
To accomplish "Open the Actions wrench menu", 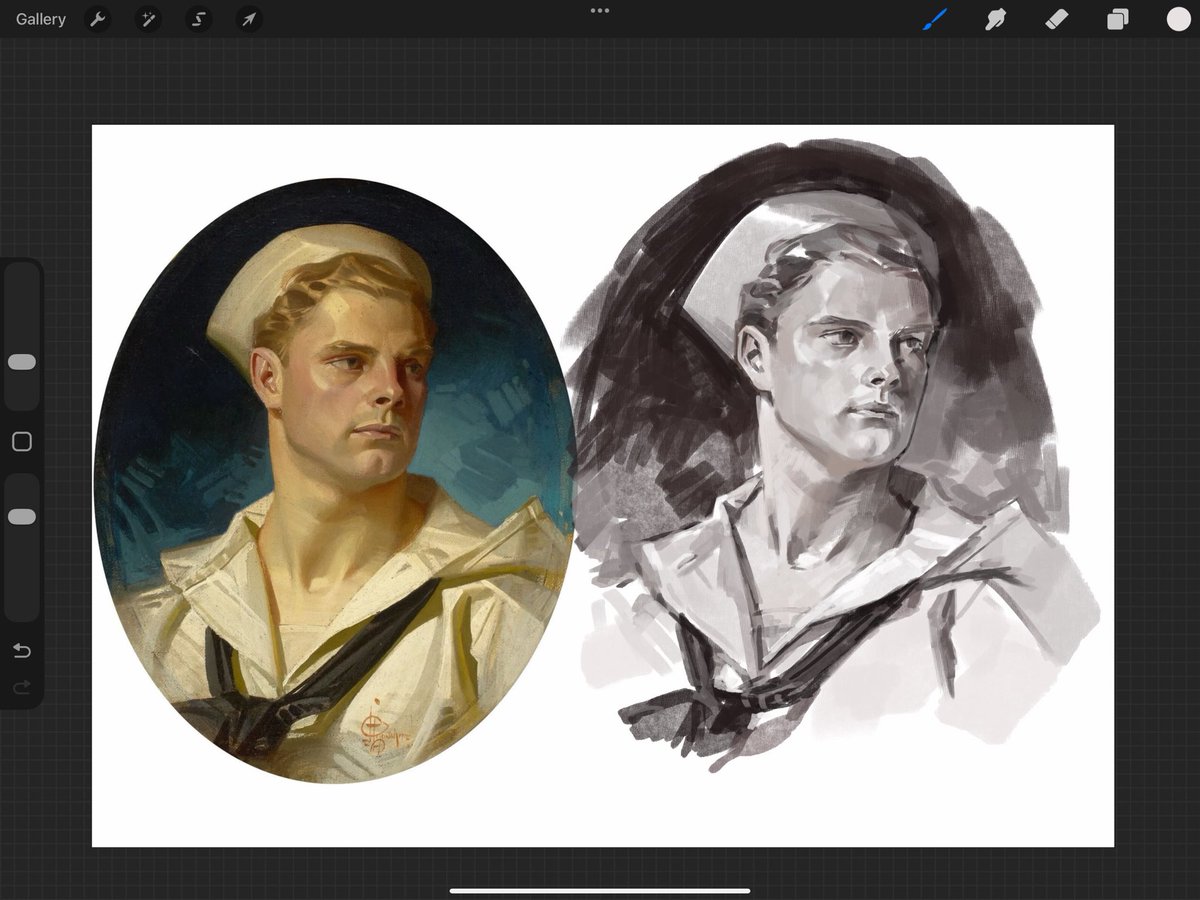I will (x=97, y=19).
